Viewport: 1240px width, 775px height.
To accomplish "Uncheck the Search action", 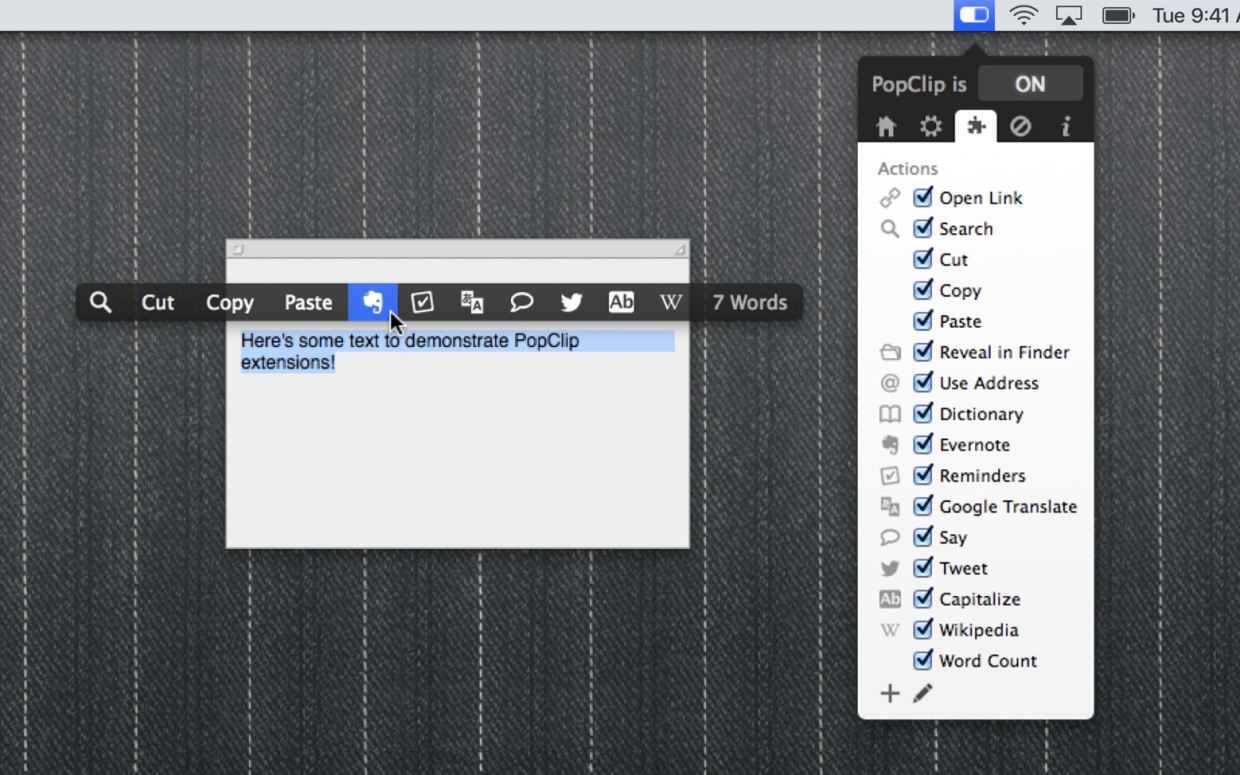I will coord(923,228).
